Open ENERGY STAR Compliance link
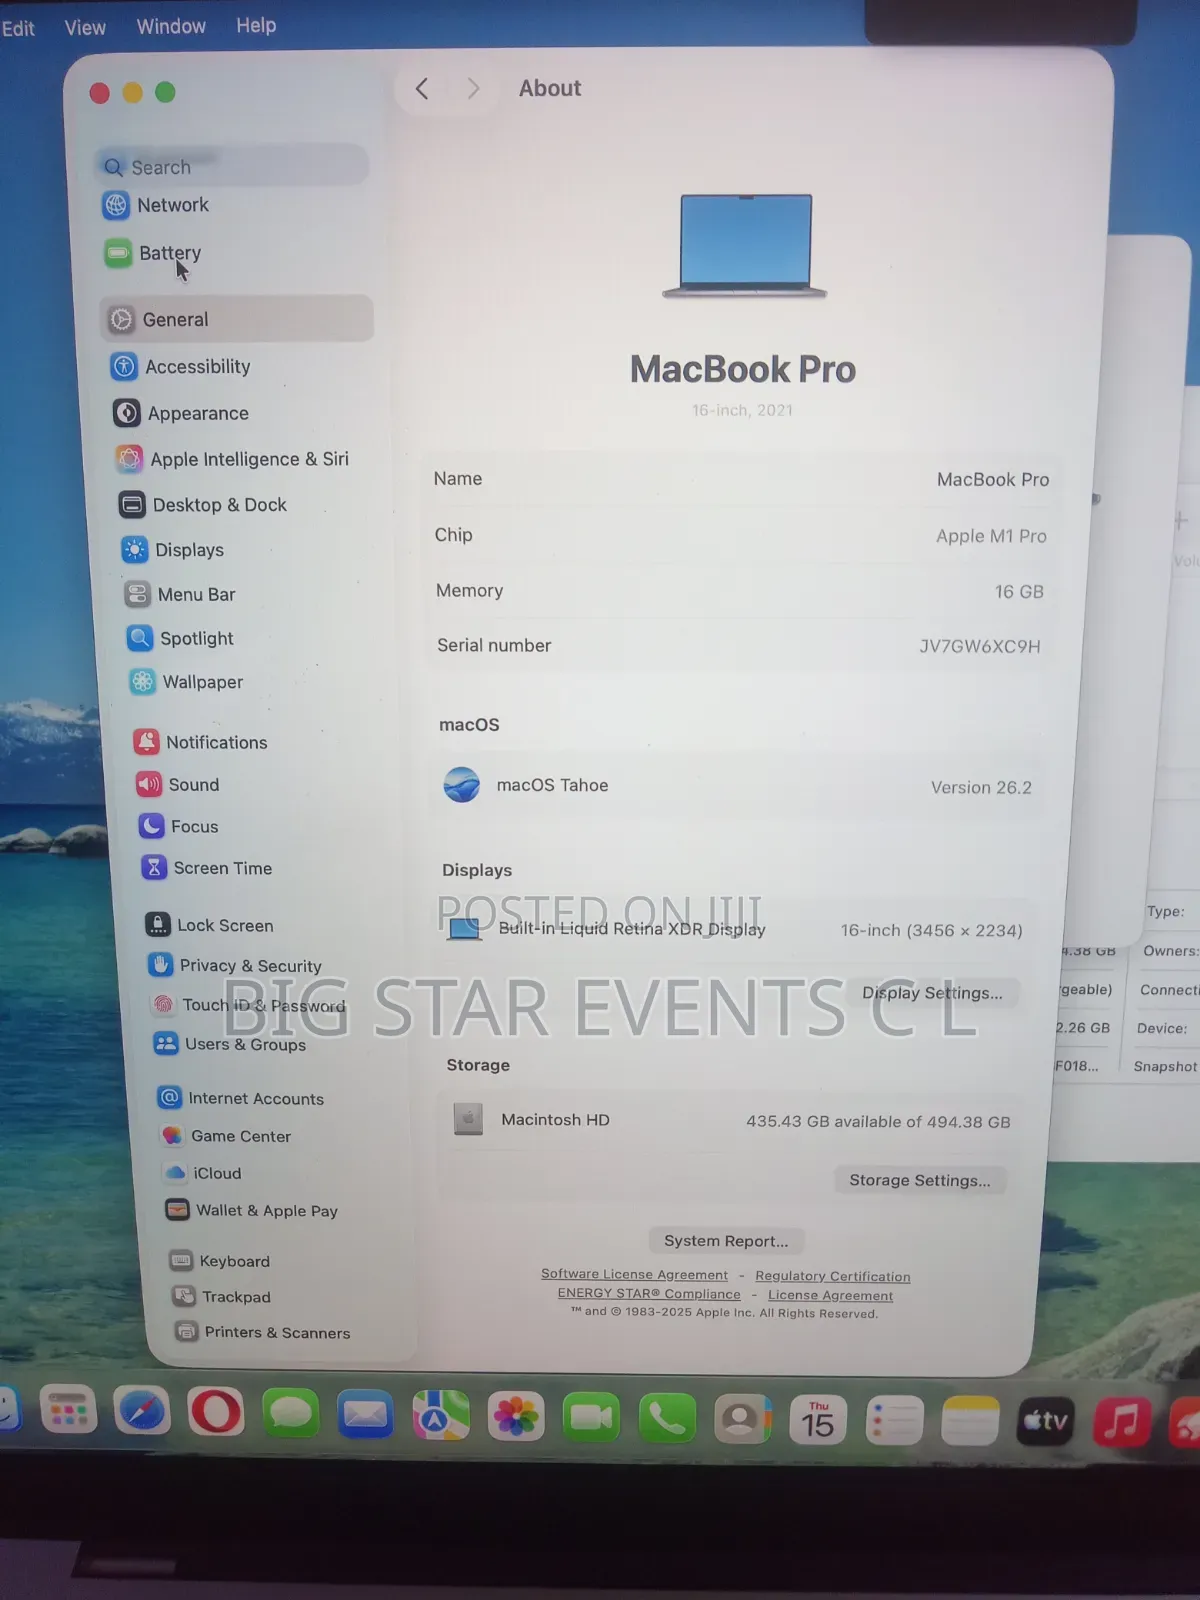 coord(649,1294)
